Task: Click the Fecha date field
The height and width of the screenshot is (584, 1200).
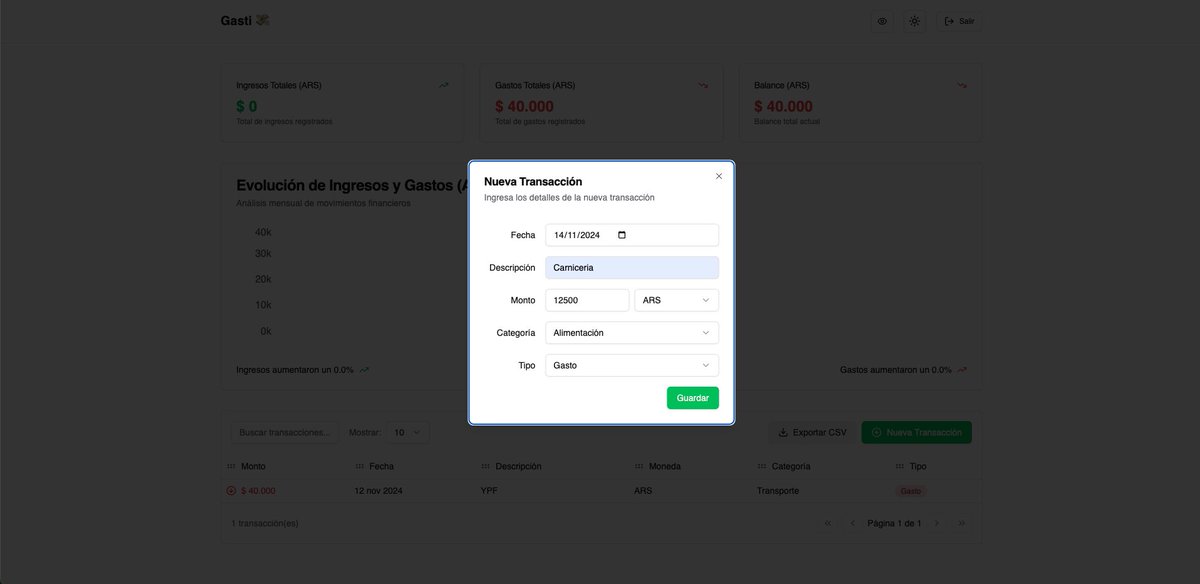Action: pyautogui.click(x=632, y=235)
